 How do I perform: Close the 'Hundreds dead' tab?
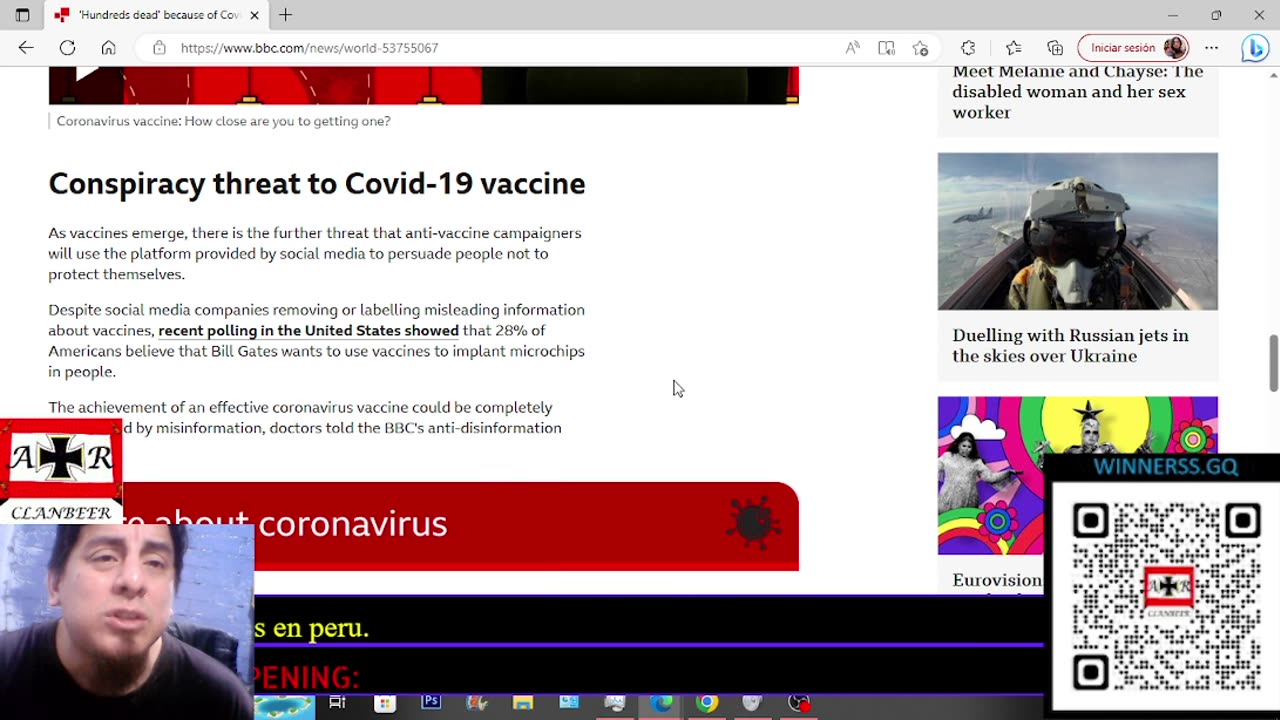pyautogui.click(x=254, y=15)
